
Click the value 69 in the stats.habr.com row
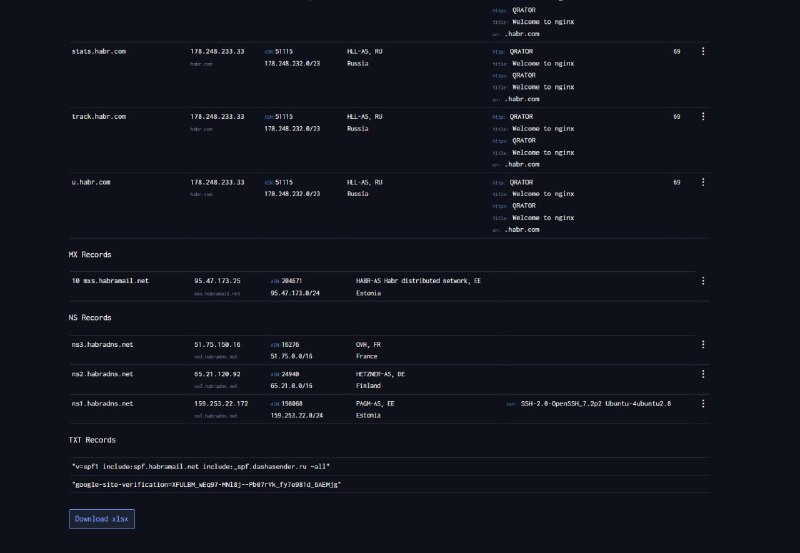coord(677,52)
